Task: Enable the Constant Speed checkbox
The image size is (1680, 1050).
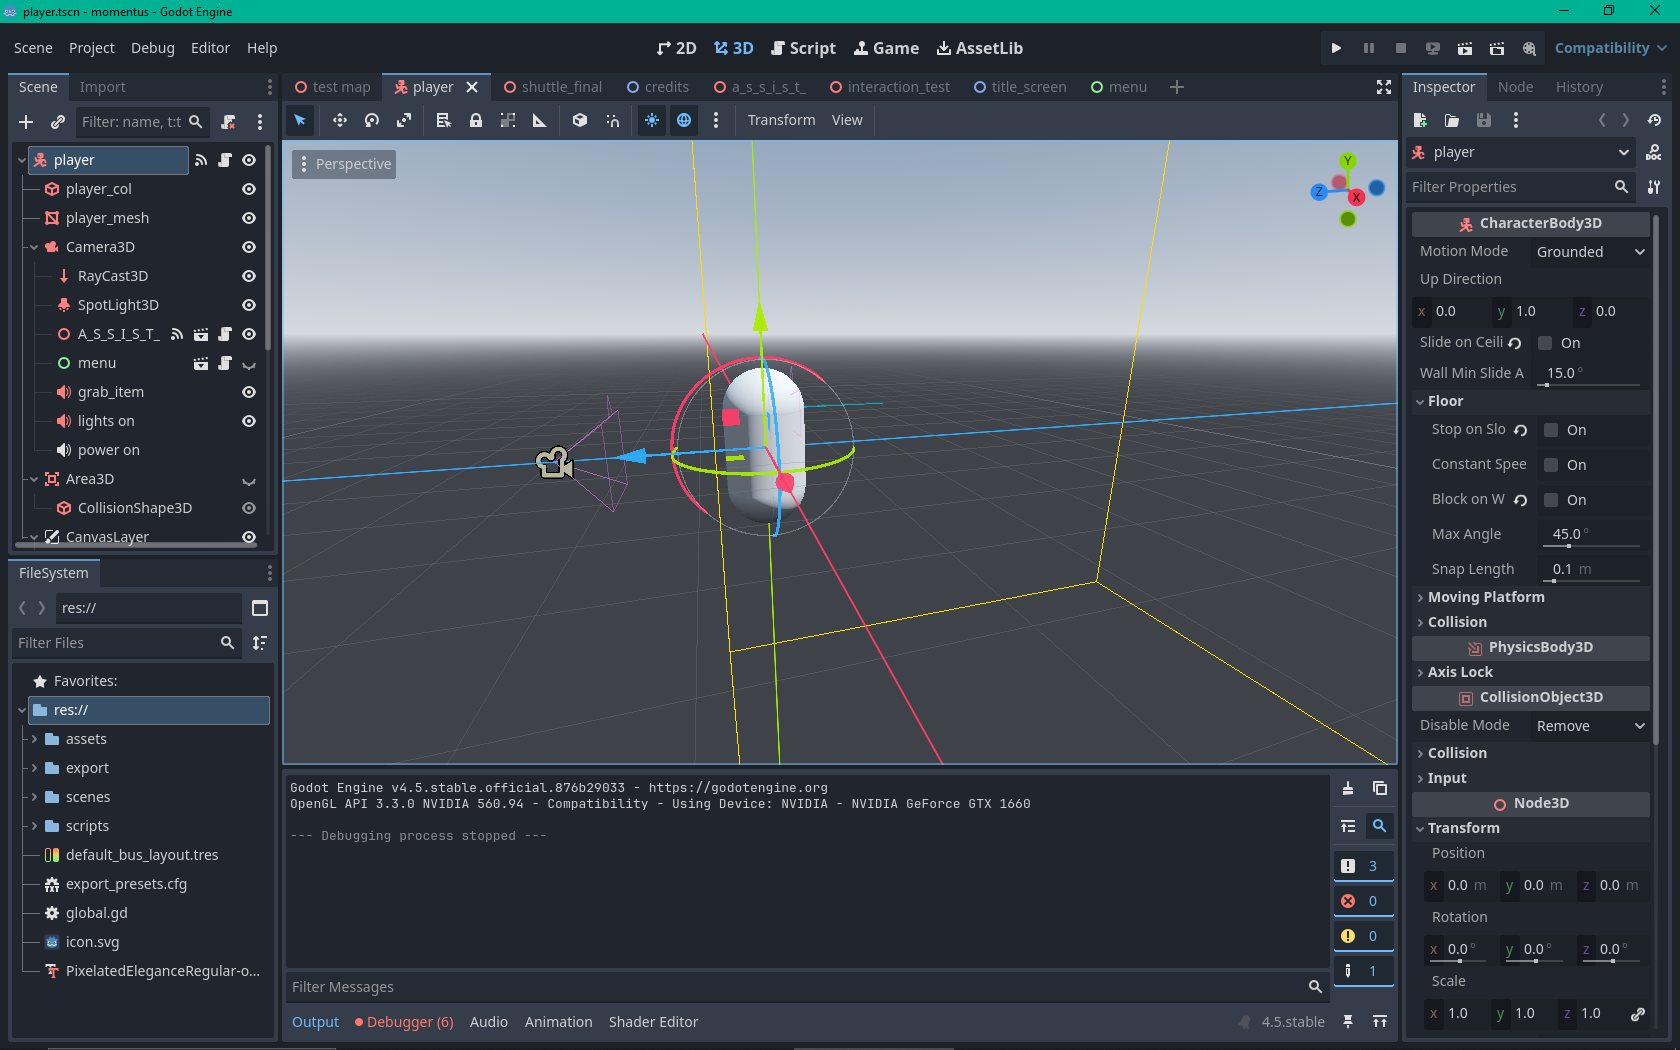Action: (x=1551, y=465)
